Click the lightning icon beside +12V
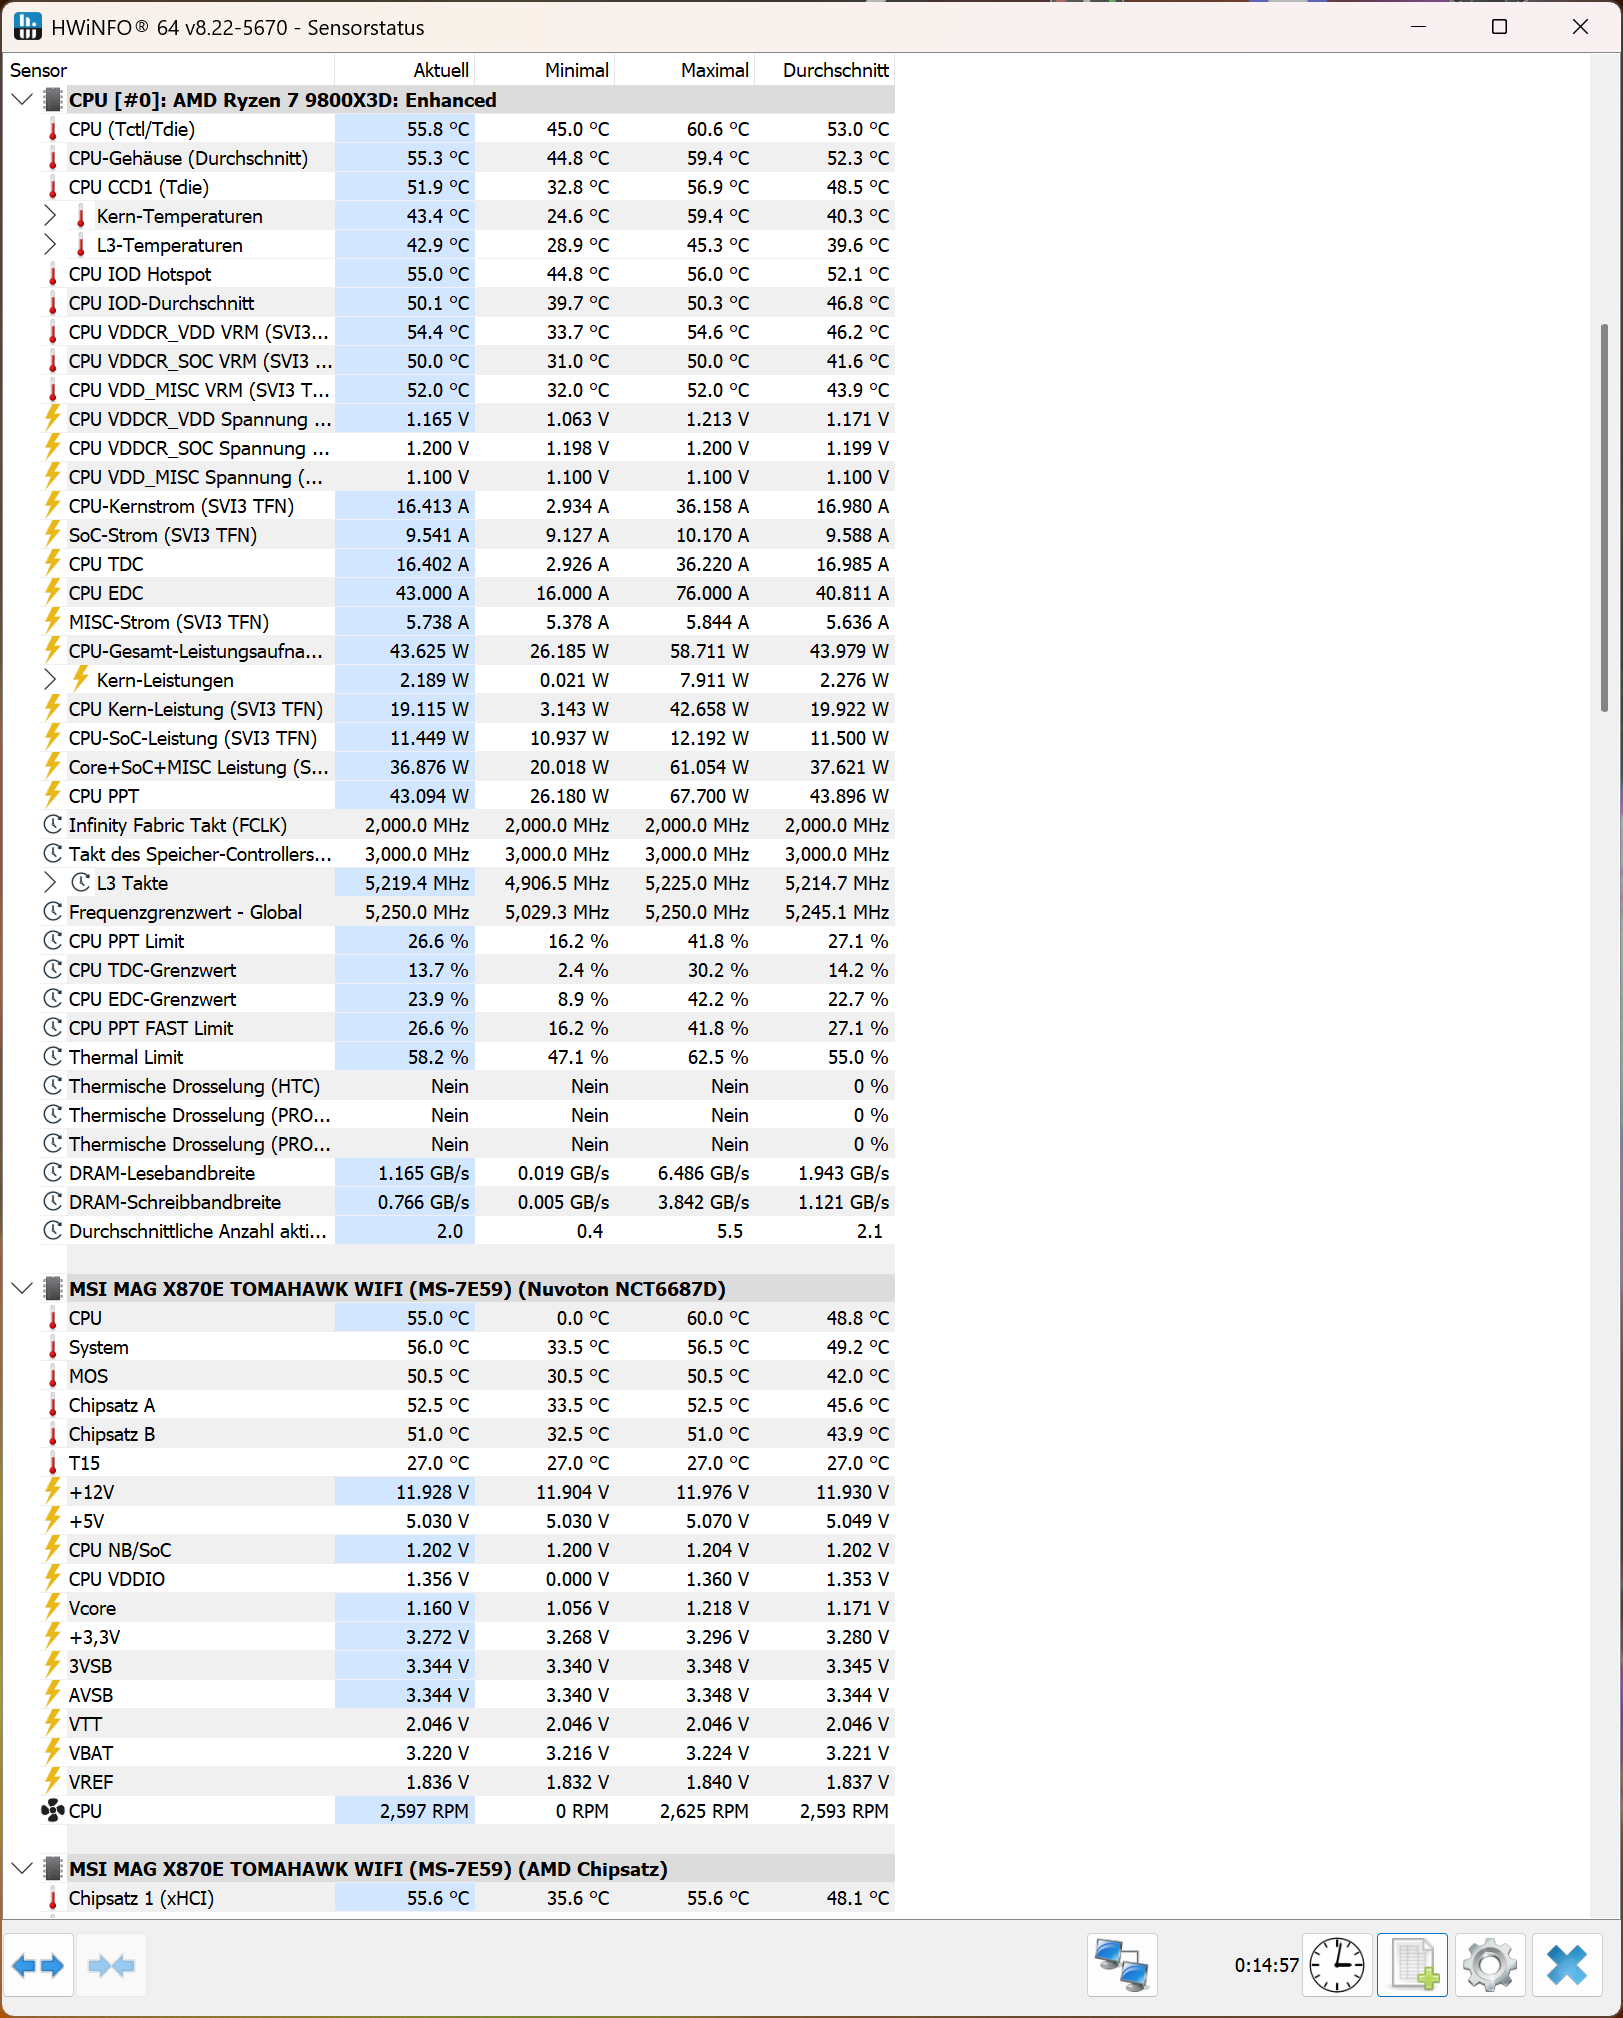1623x2018 pixels. (x=53, y=1492)
